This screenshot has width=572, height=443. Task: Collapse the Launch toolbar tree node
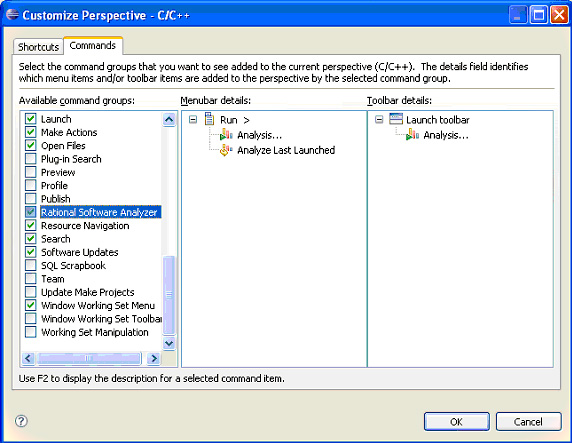[x=379, y=119]
